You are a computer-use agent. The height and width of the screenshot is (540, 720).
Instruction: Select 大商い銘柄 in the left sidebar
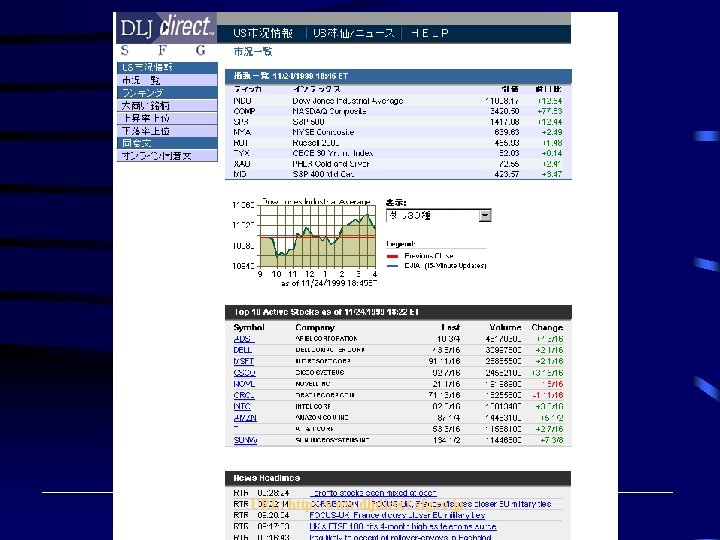point(167,106)
